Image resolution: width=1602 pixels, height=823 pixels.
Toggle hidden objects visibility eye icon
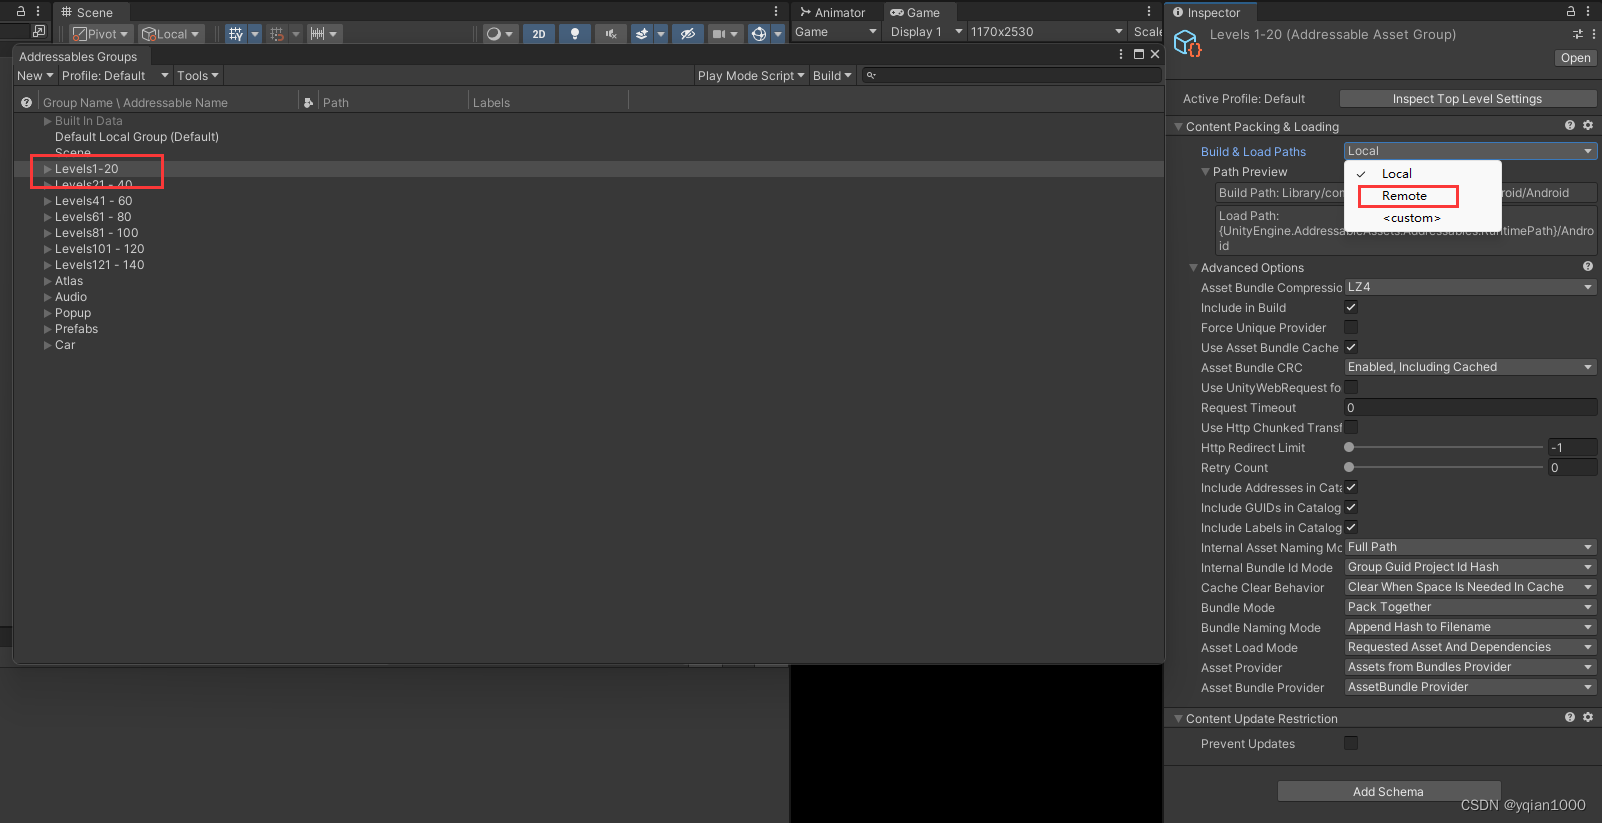[x=687, y=34]
